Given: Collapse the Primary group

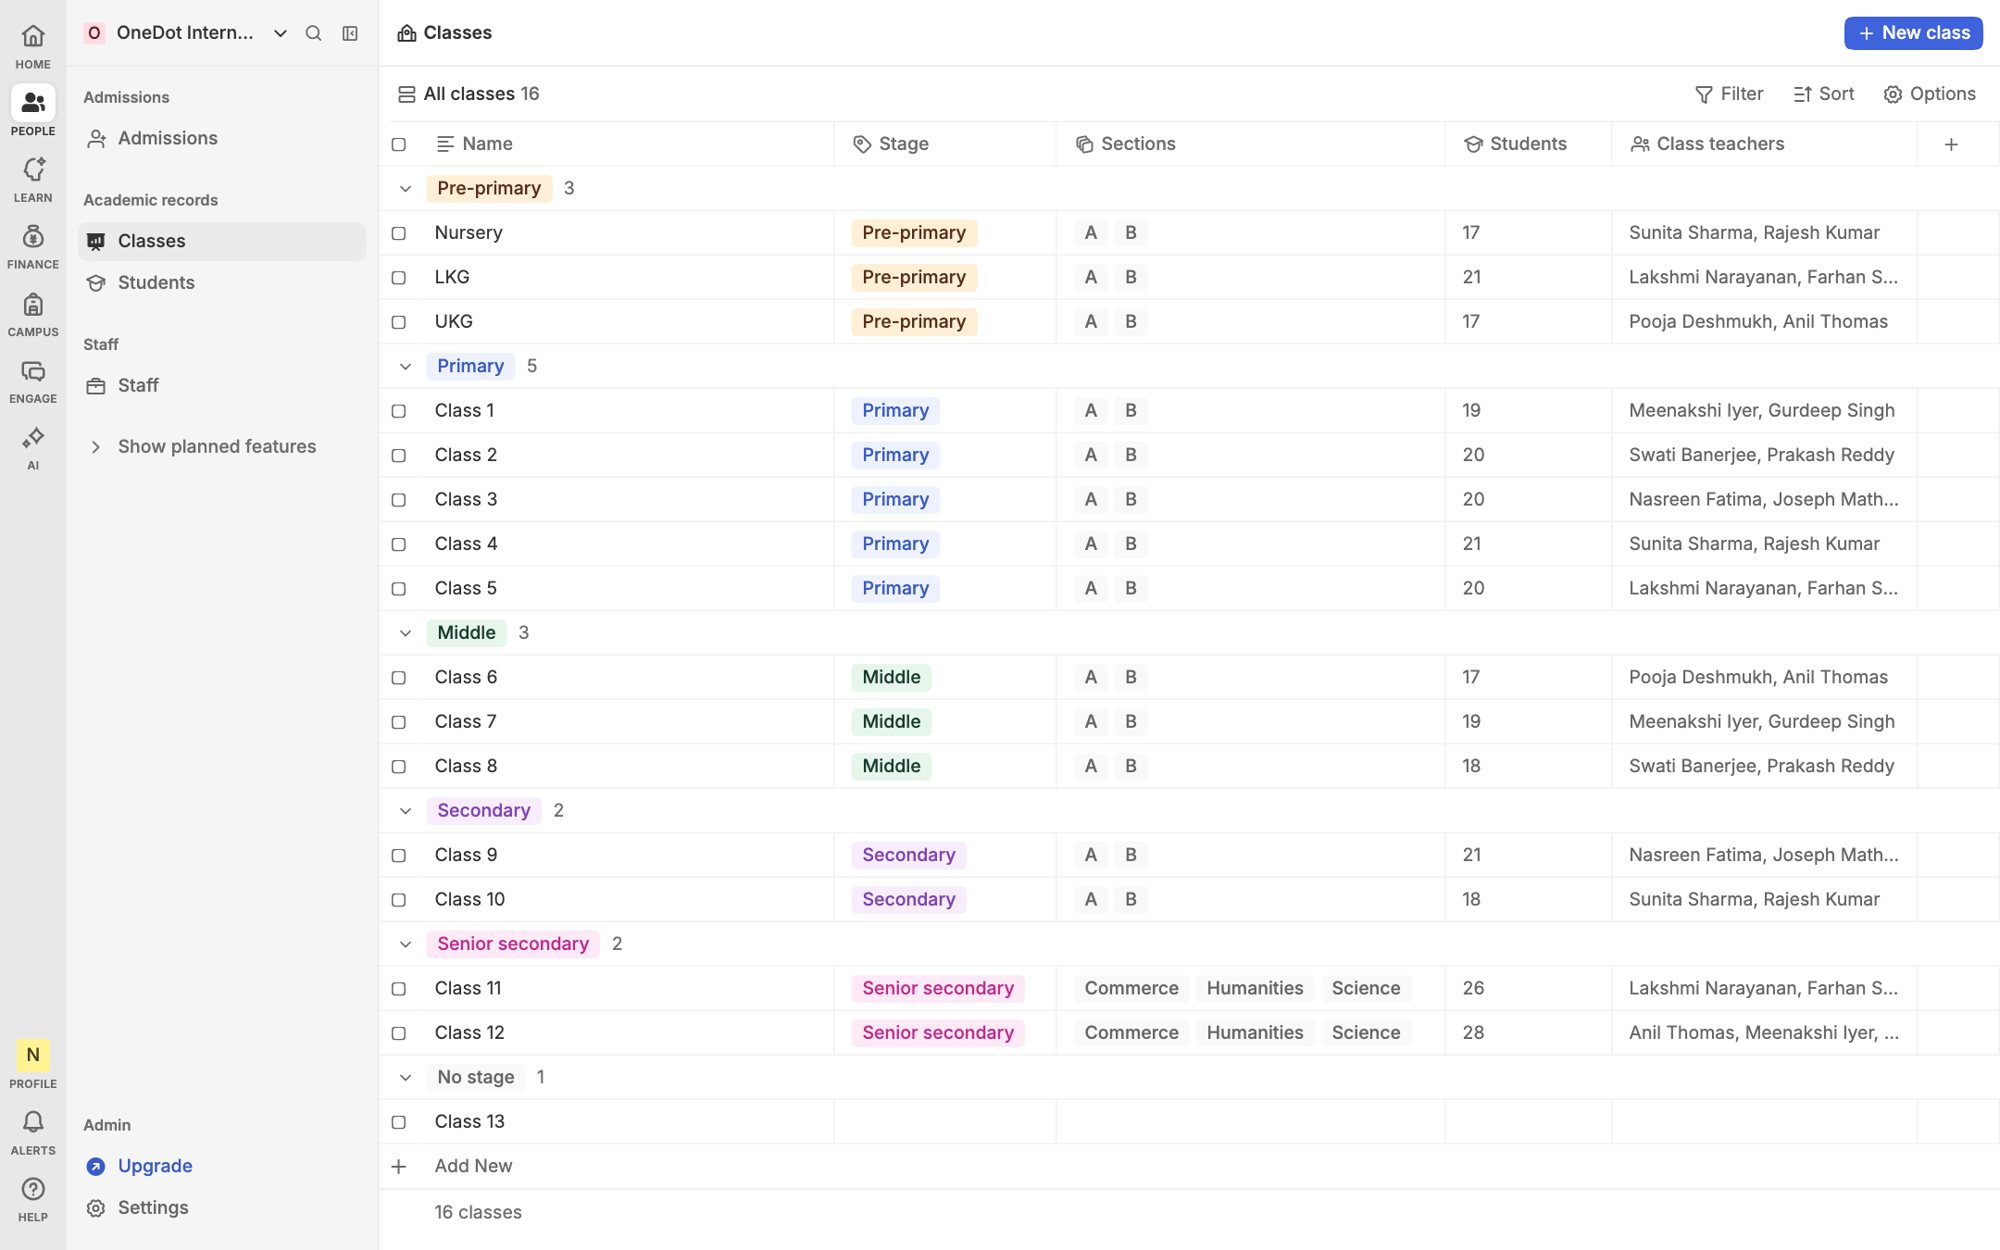Looking at the screenshot, I should (405, 366).
